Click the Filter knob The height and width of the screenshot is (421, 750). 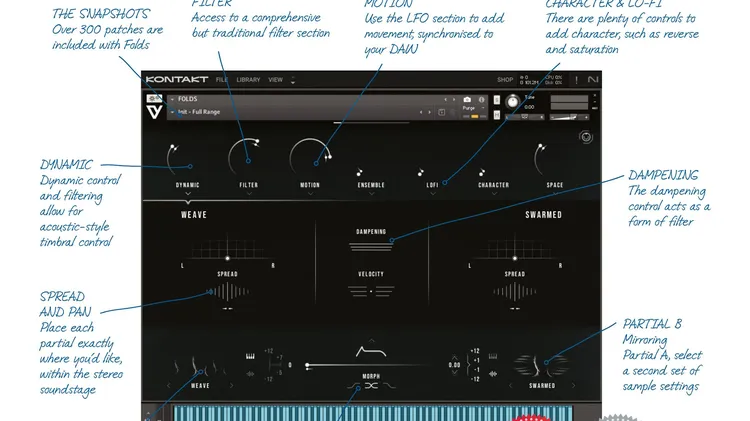click(x=246, y=158)
